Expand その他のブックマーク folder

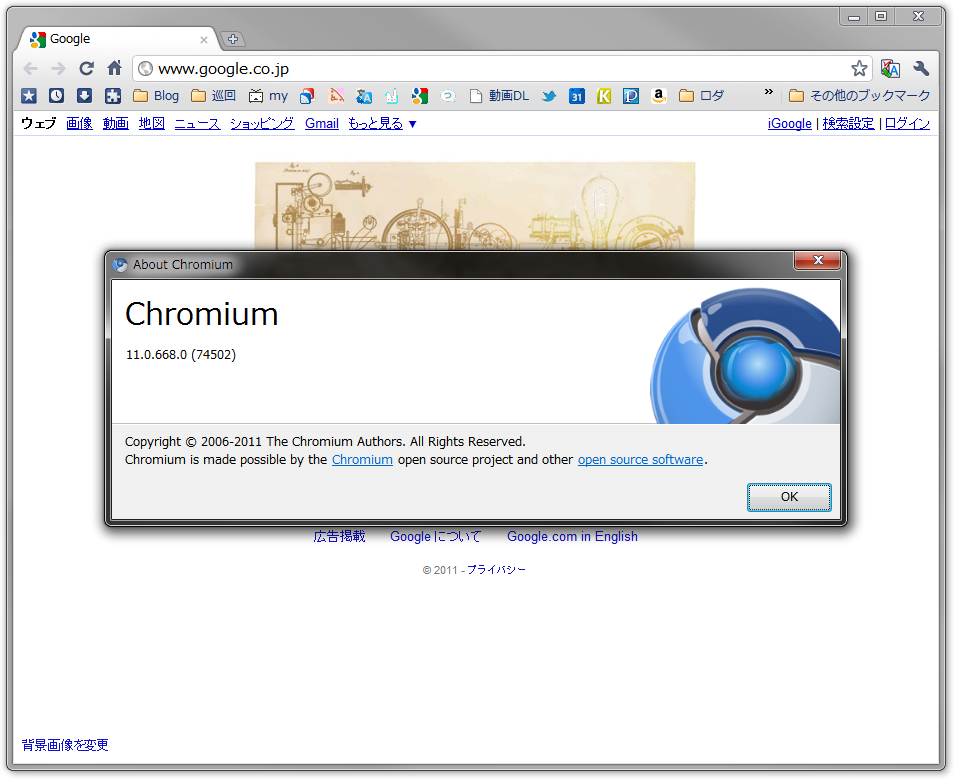[859, 96]
